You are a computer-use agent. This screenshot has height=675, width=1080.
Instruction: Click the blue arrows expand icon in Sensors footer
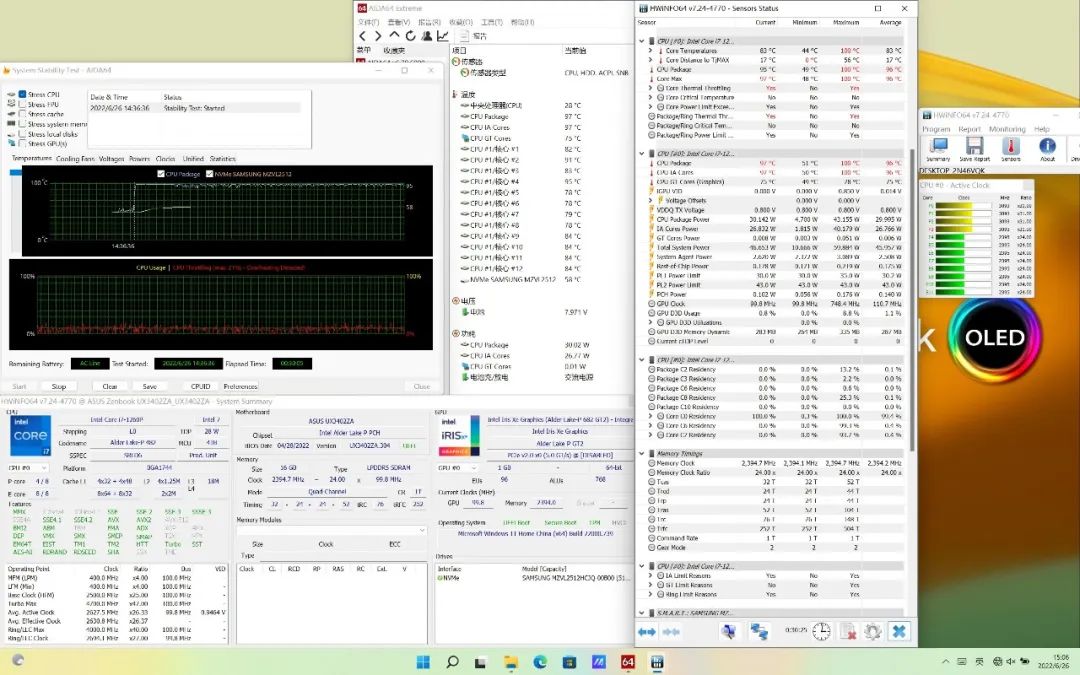coord(647,631)
